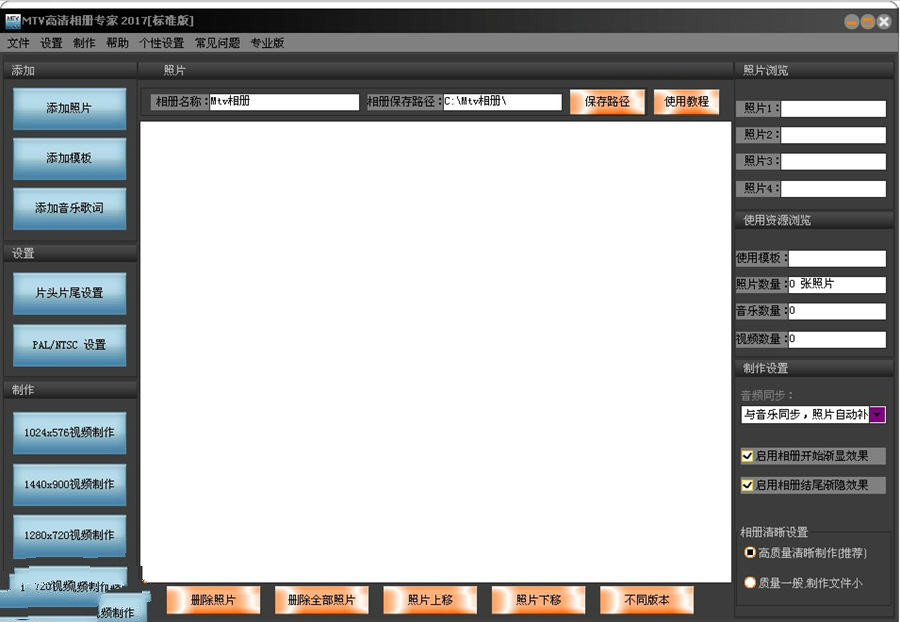Image resolution: width=900 pixels, height=622 pixels.
Task: Click into the 相册名称 input field
Action: tap(283, 102)
